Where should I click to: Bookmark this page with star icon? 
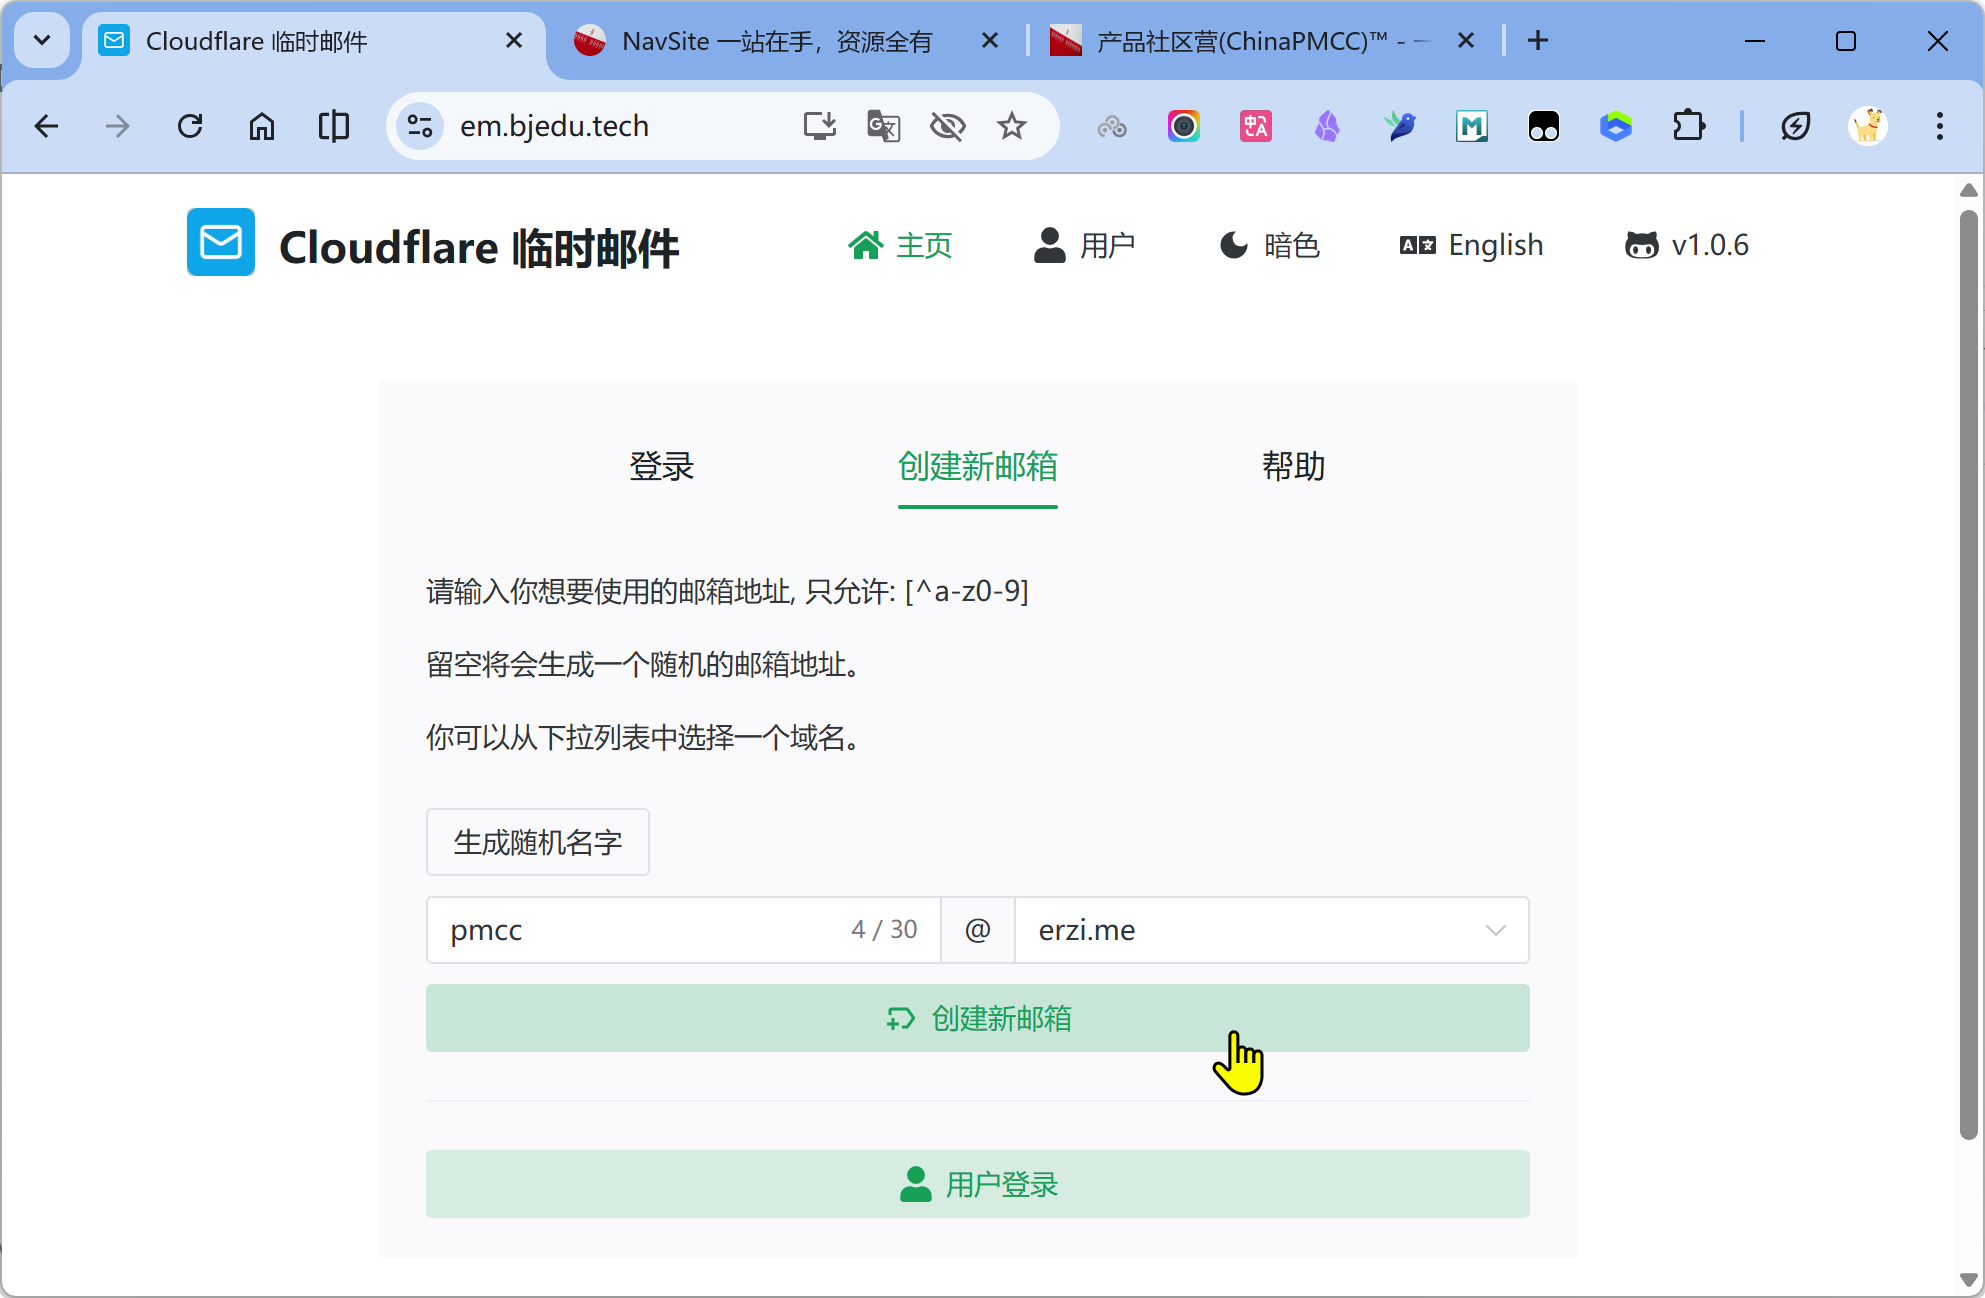tap(1012, 126)
